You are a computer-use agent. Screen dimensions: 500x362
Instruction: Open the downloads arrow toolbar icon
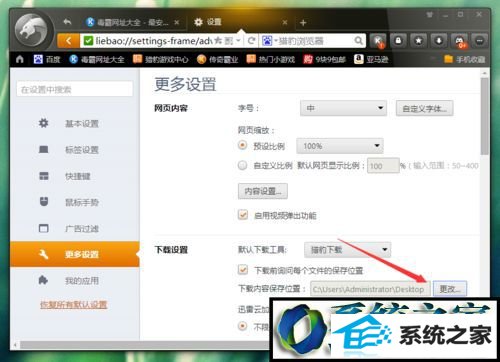(x=439, y=41)
